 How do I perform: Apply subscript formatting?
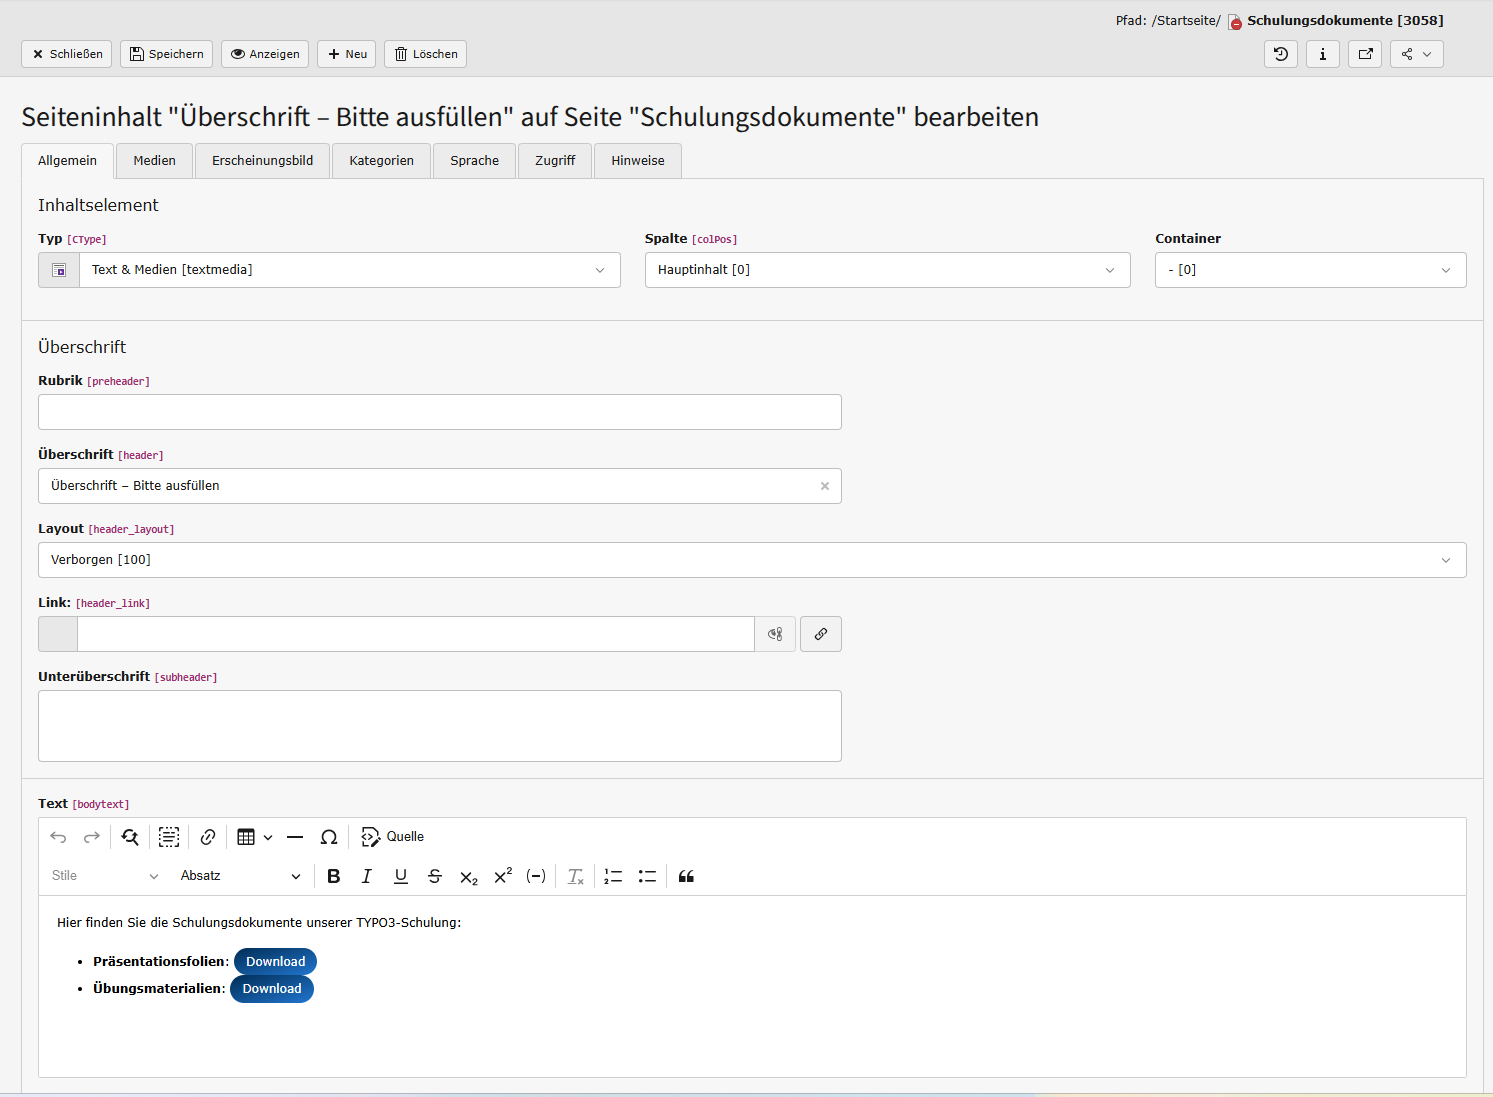click(x=469, y=876)
